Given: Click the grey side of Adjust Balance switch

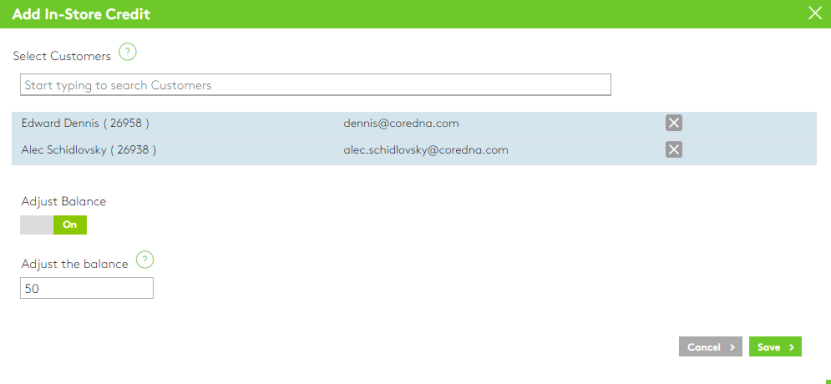Looking at the screenshot, I should [x=37, y=225].
